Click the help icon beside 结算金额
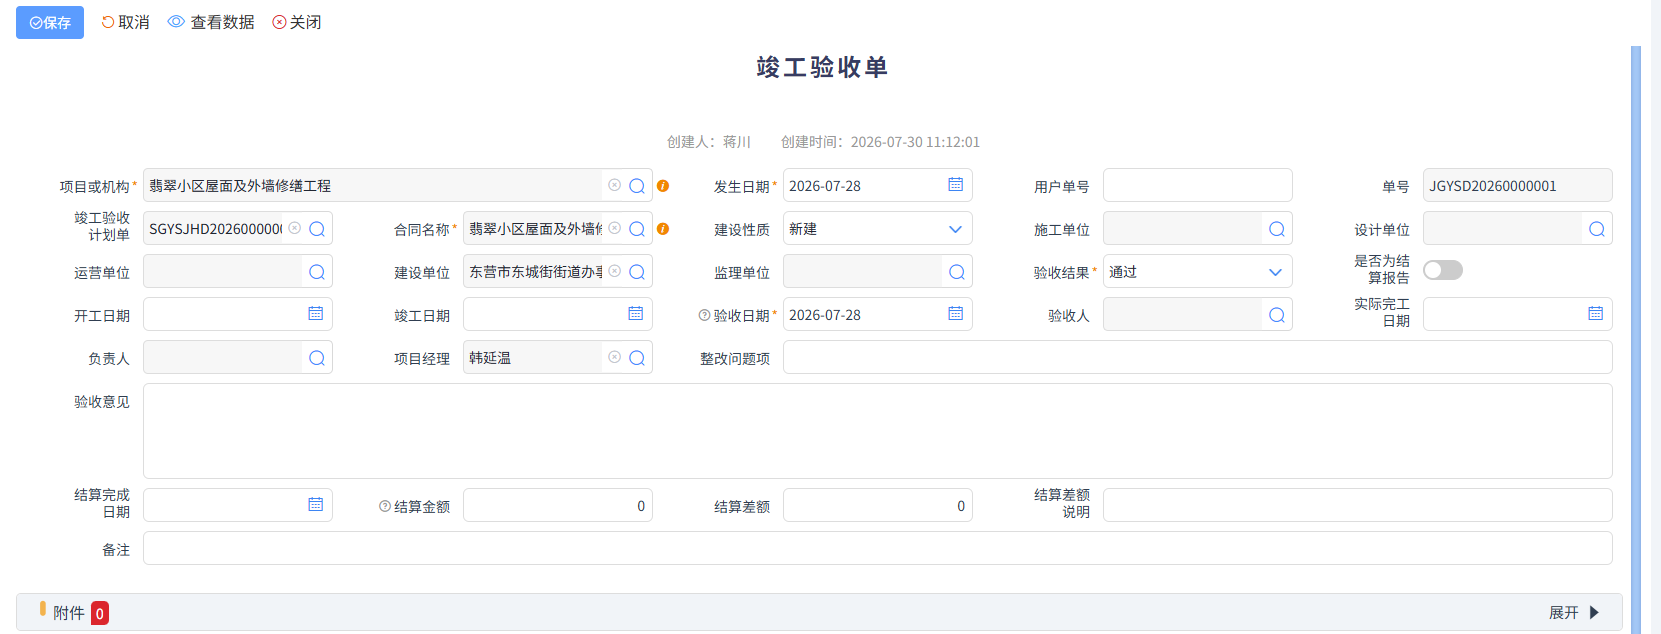Viewport: 1661px width, 634px height. click(x=385, y=506)
